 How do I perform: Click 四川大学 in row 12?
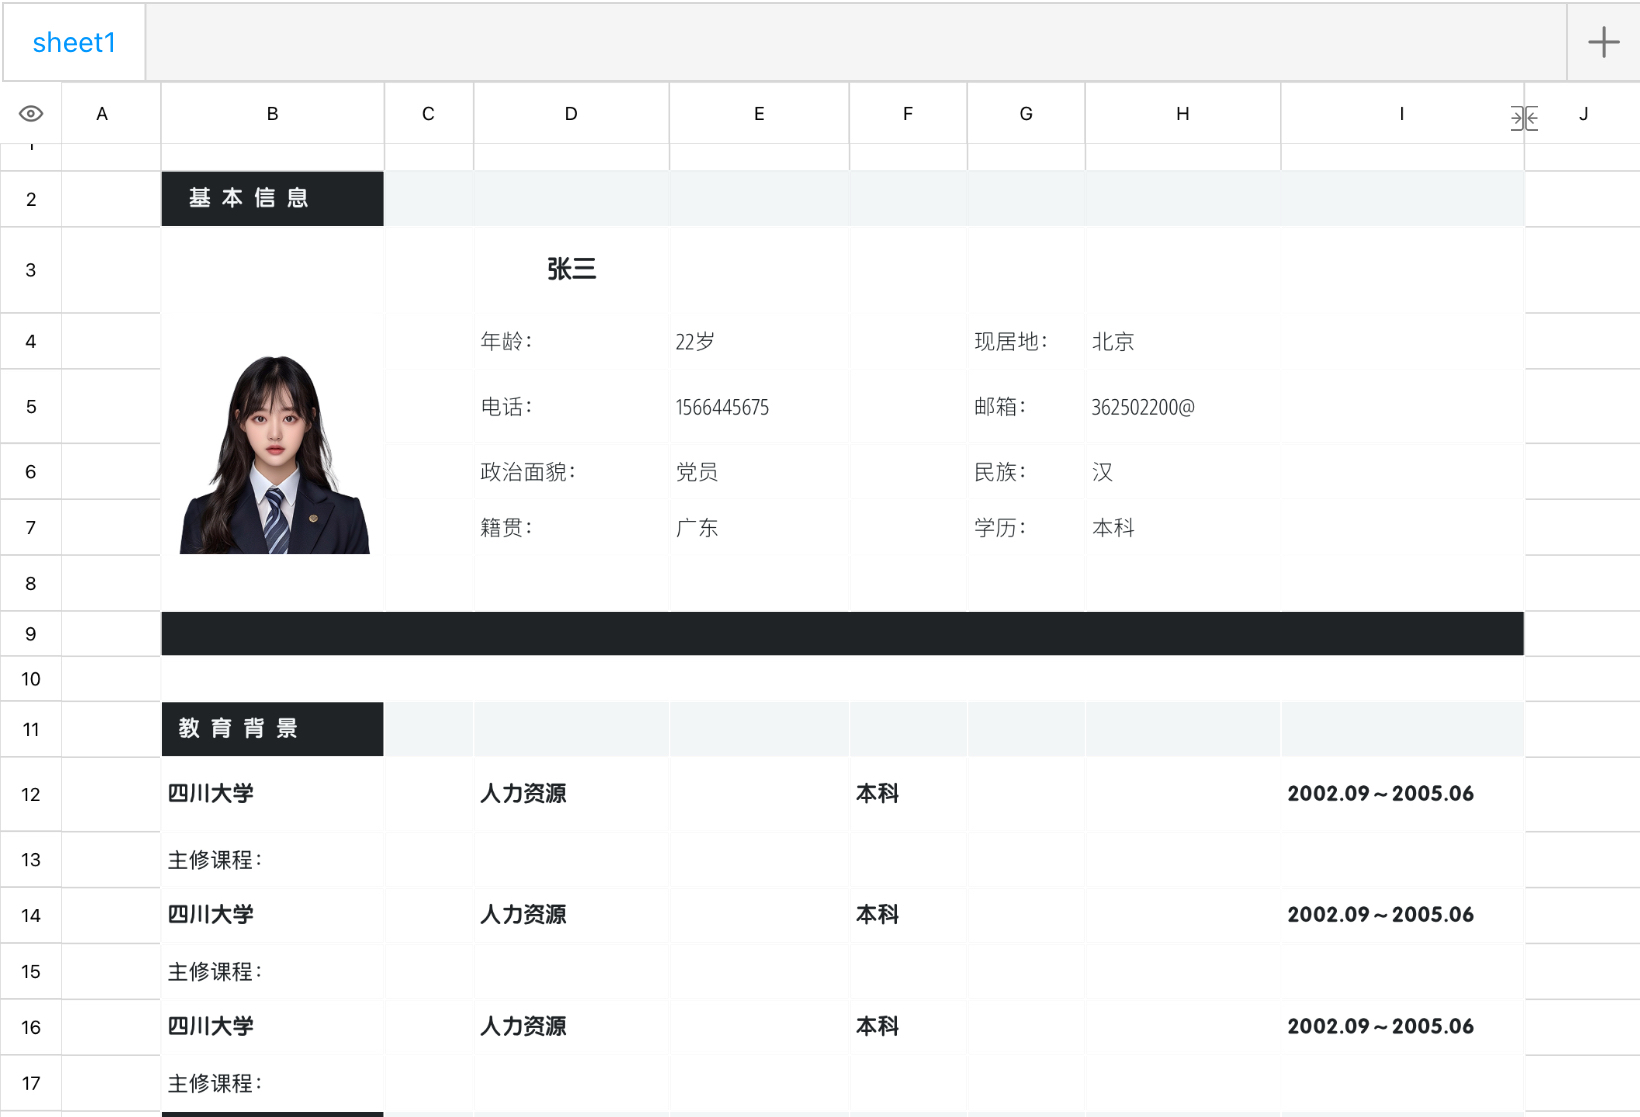pyautogui.click(x=211, y=794)
